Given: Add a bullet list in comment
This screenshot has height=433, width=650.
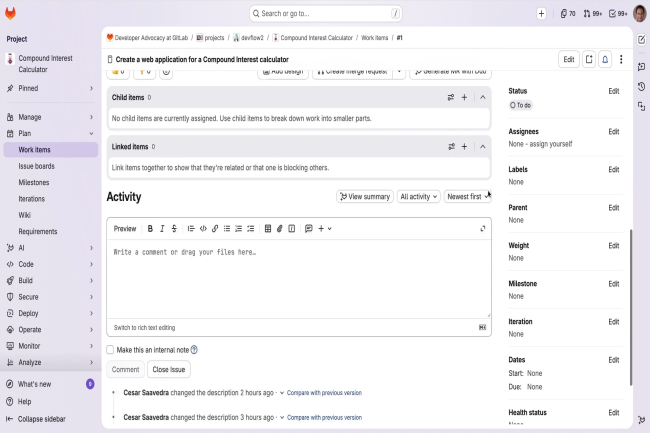Looking at the screenshot, I should point(227,229).
